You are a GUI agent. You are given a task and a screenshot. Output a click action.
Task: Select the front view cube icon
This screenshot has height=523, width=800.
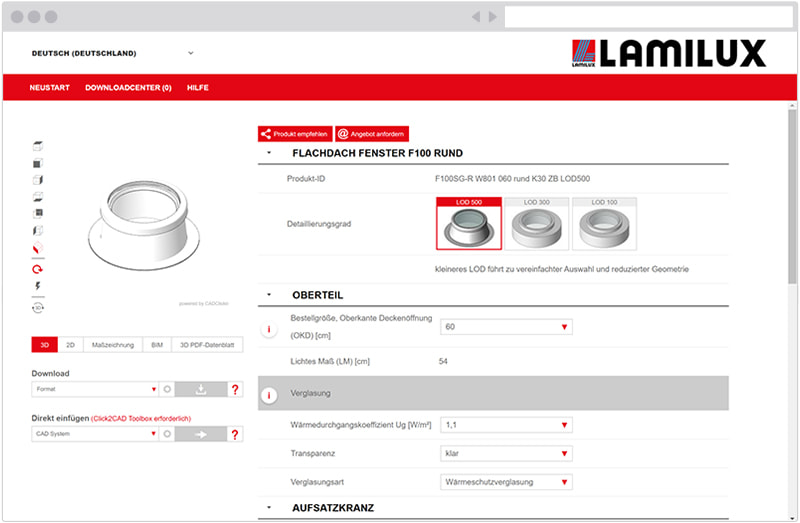38,163
